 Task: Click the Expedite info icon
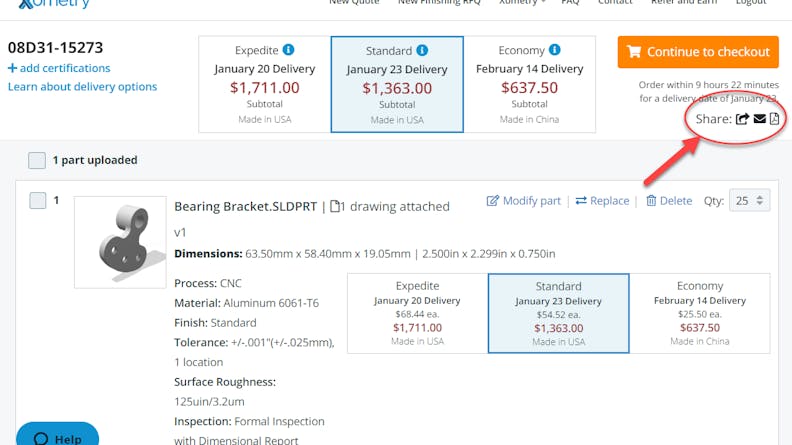(288, 50)
